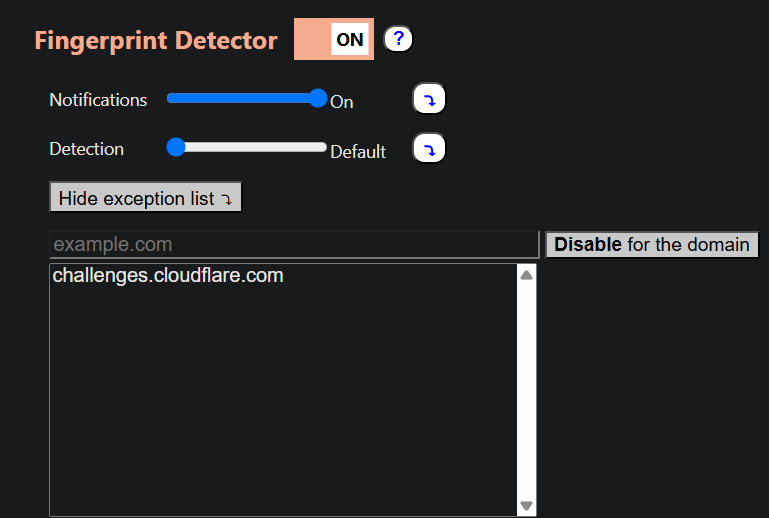The height and width of the screenshot is (518, 769).
Task: Click the Fingerprint Detector heading text
Action: [156, 40]
